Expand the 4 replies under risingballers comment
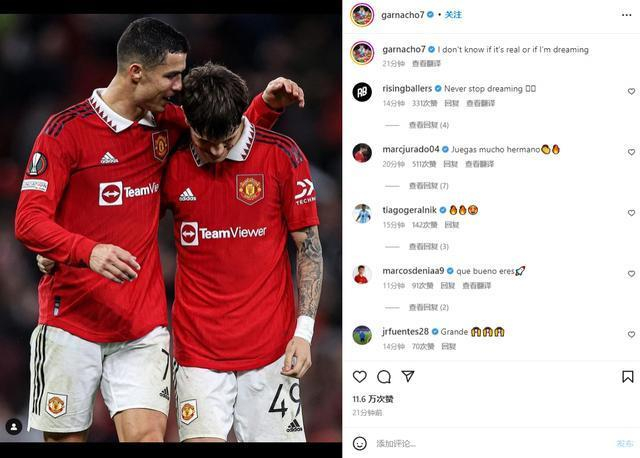The width and height of the screenshot is (640, 458). point(429,125)
